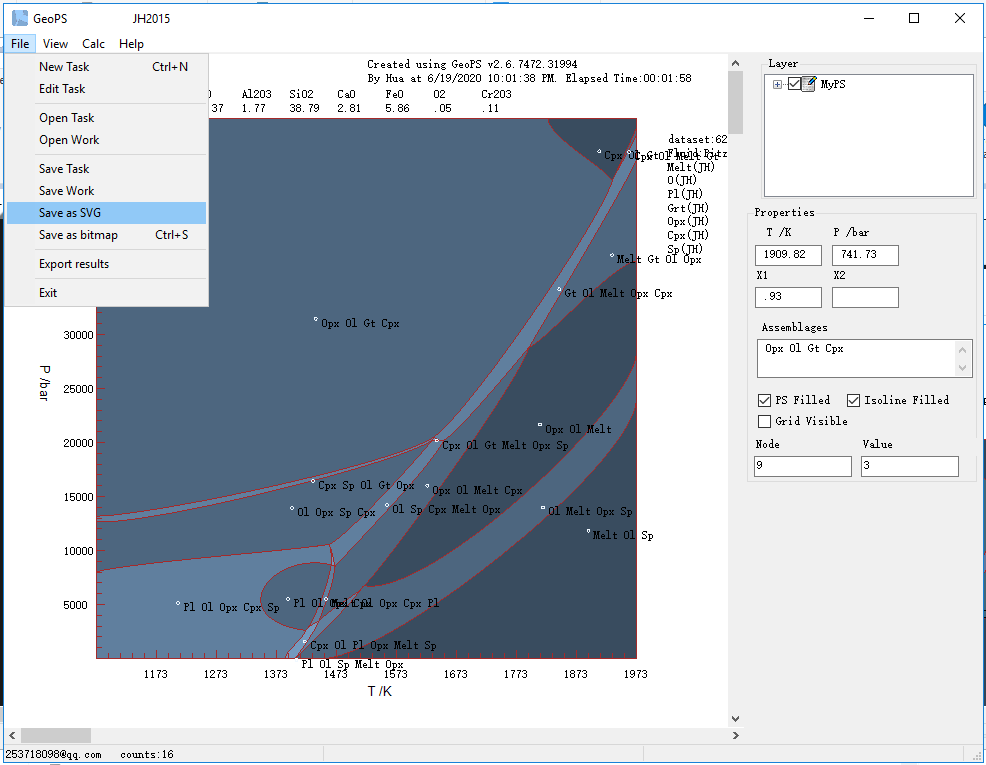Expand the MyPS layer tree node
Viewport: 986px width, 765px height.
click(778, 84)
